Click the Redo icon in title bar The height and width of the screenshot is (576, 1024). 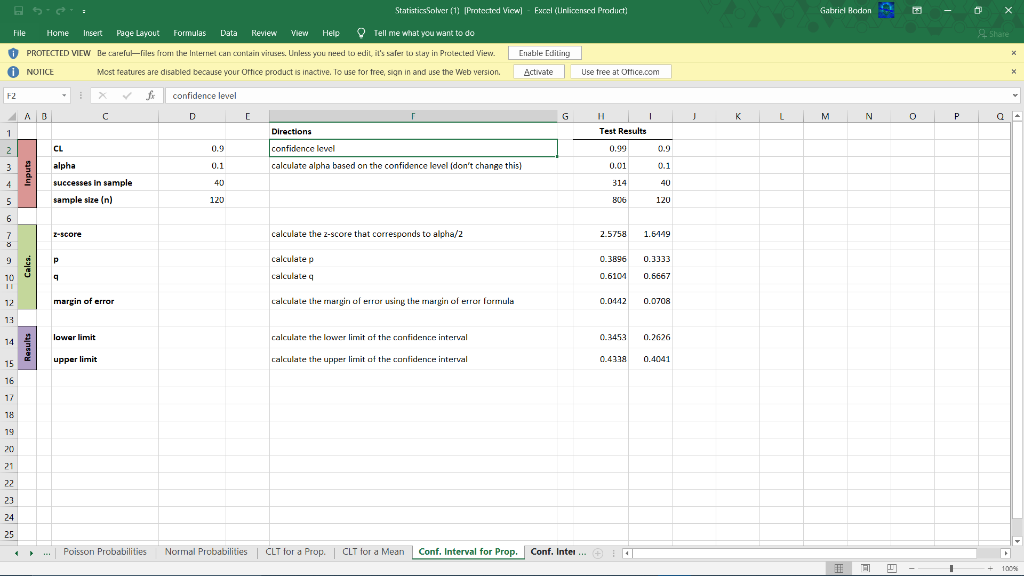point(60,10)
